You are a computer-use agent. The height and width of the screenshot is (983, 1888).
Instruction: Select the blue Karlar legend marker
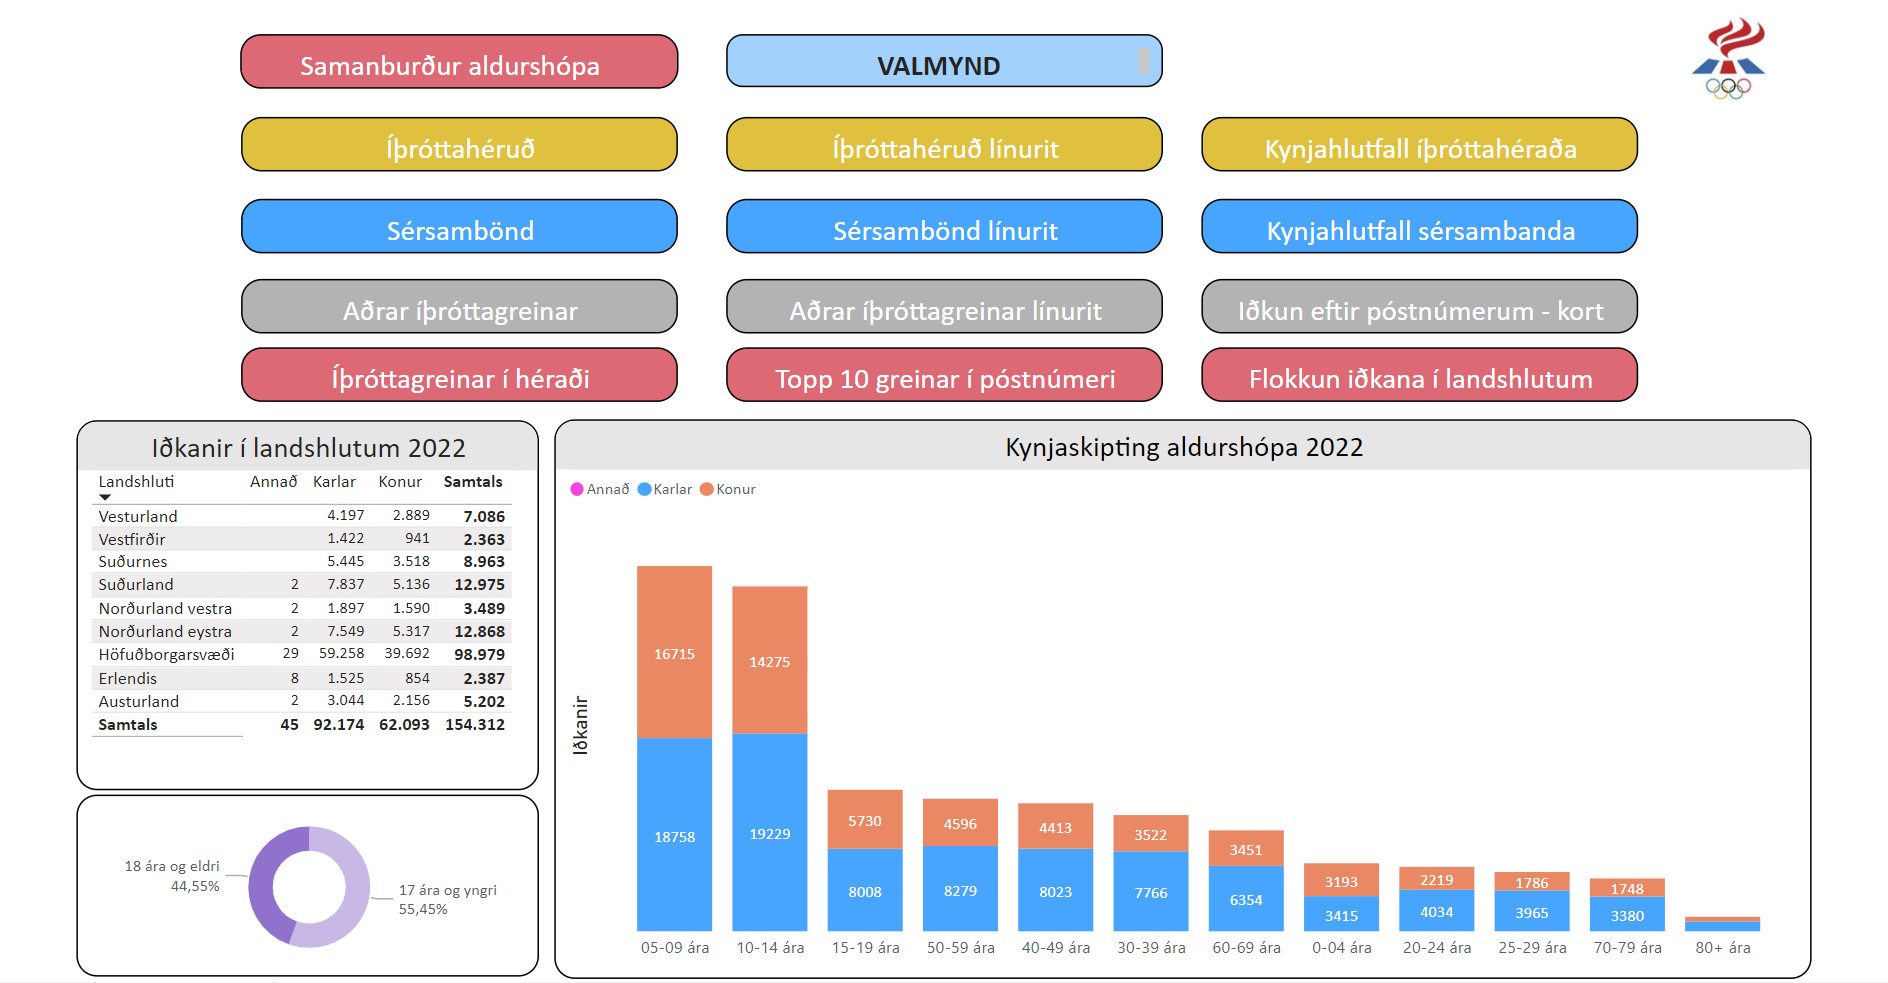[x=645, y=489]
